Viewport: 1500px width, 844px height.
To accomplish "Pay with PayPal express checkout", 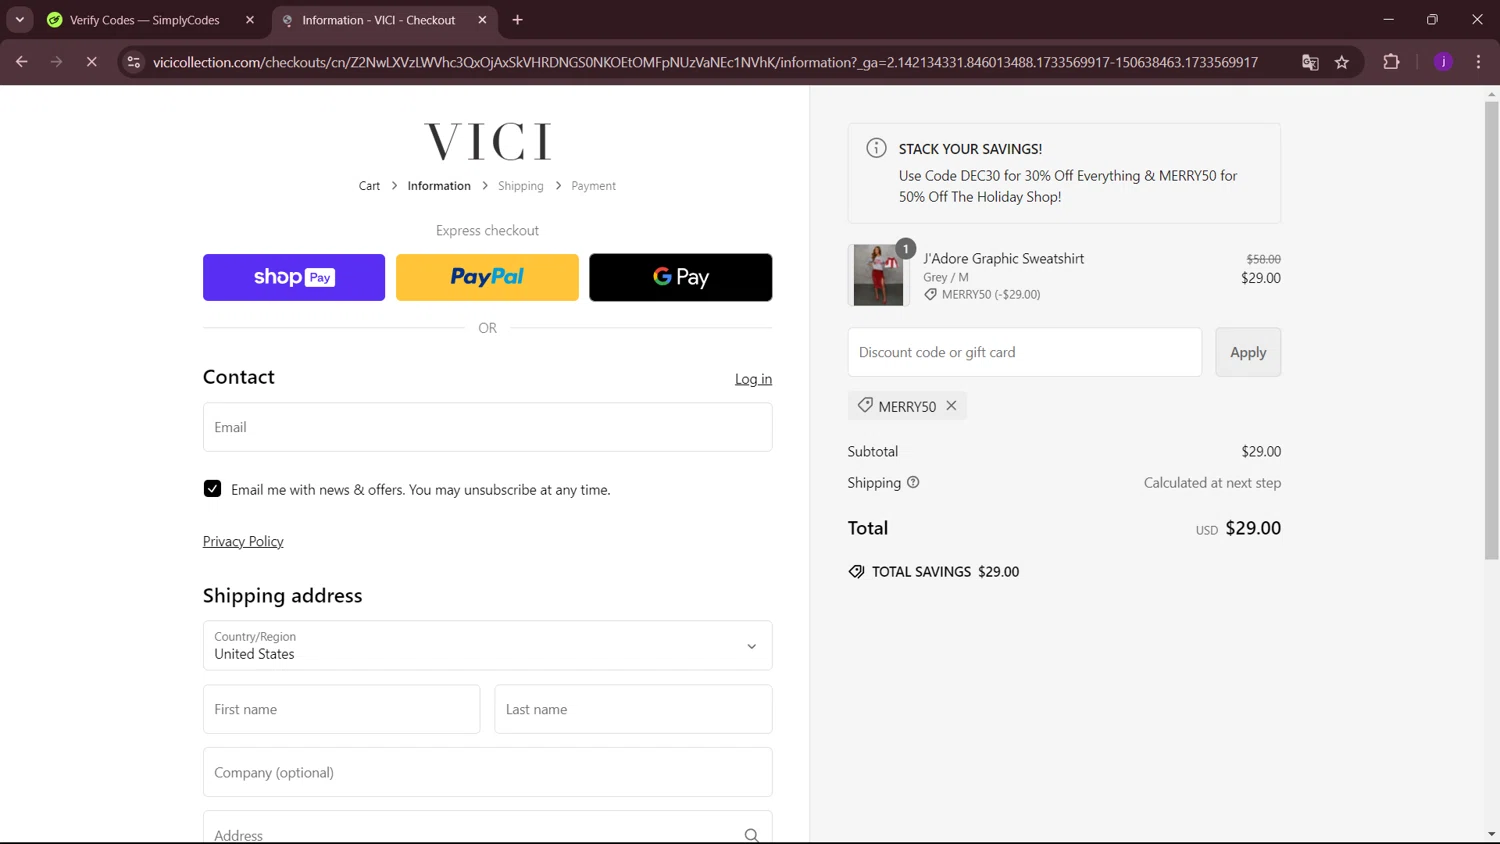I will coord(487,277).
